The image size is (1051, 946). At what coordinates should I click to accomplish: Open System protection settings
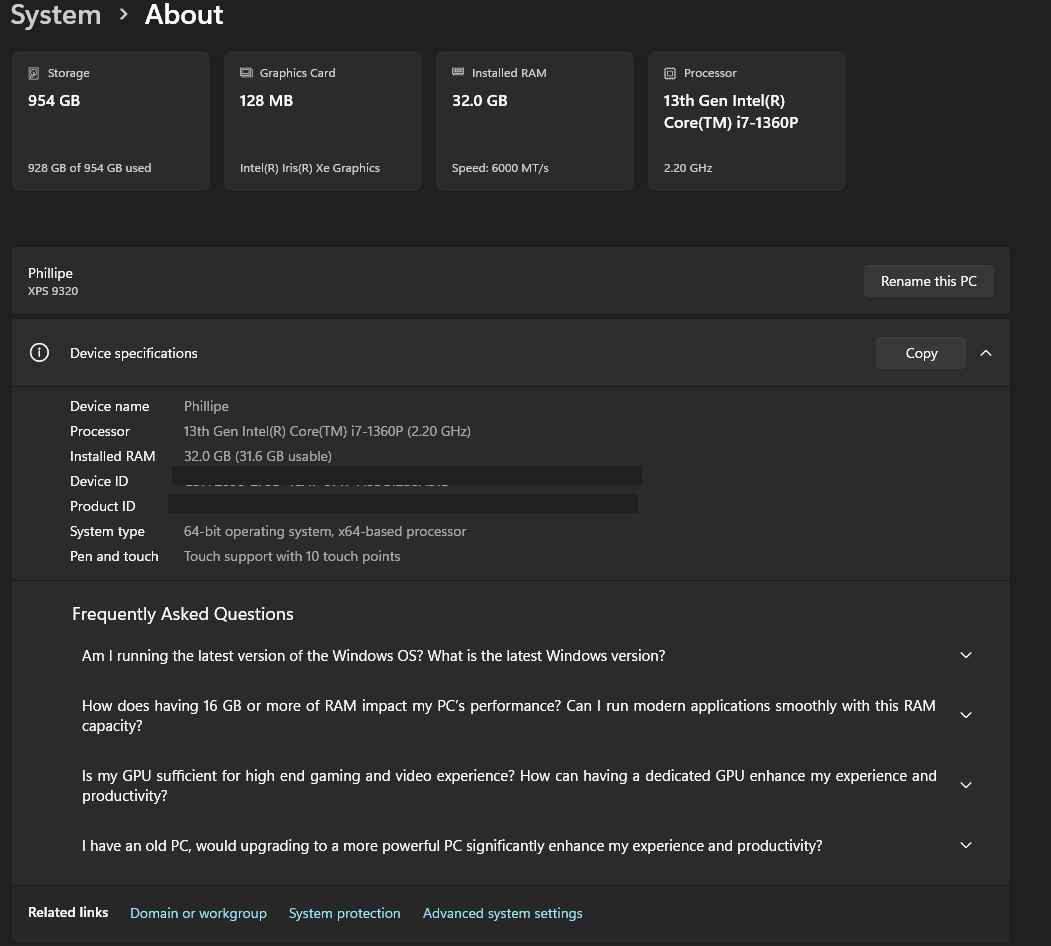tap(344, 913)
